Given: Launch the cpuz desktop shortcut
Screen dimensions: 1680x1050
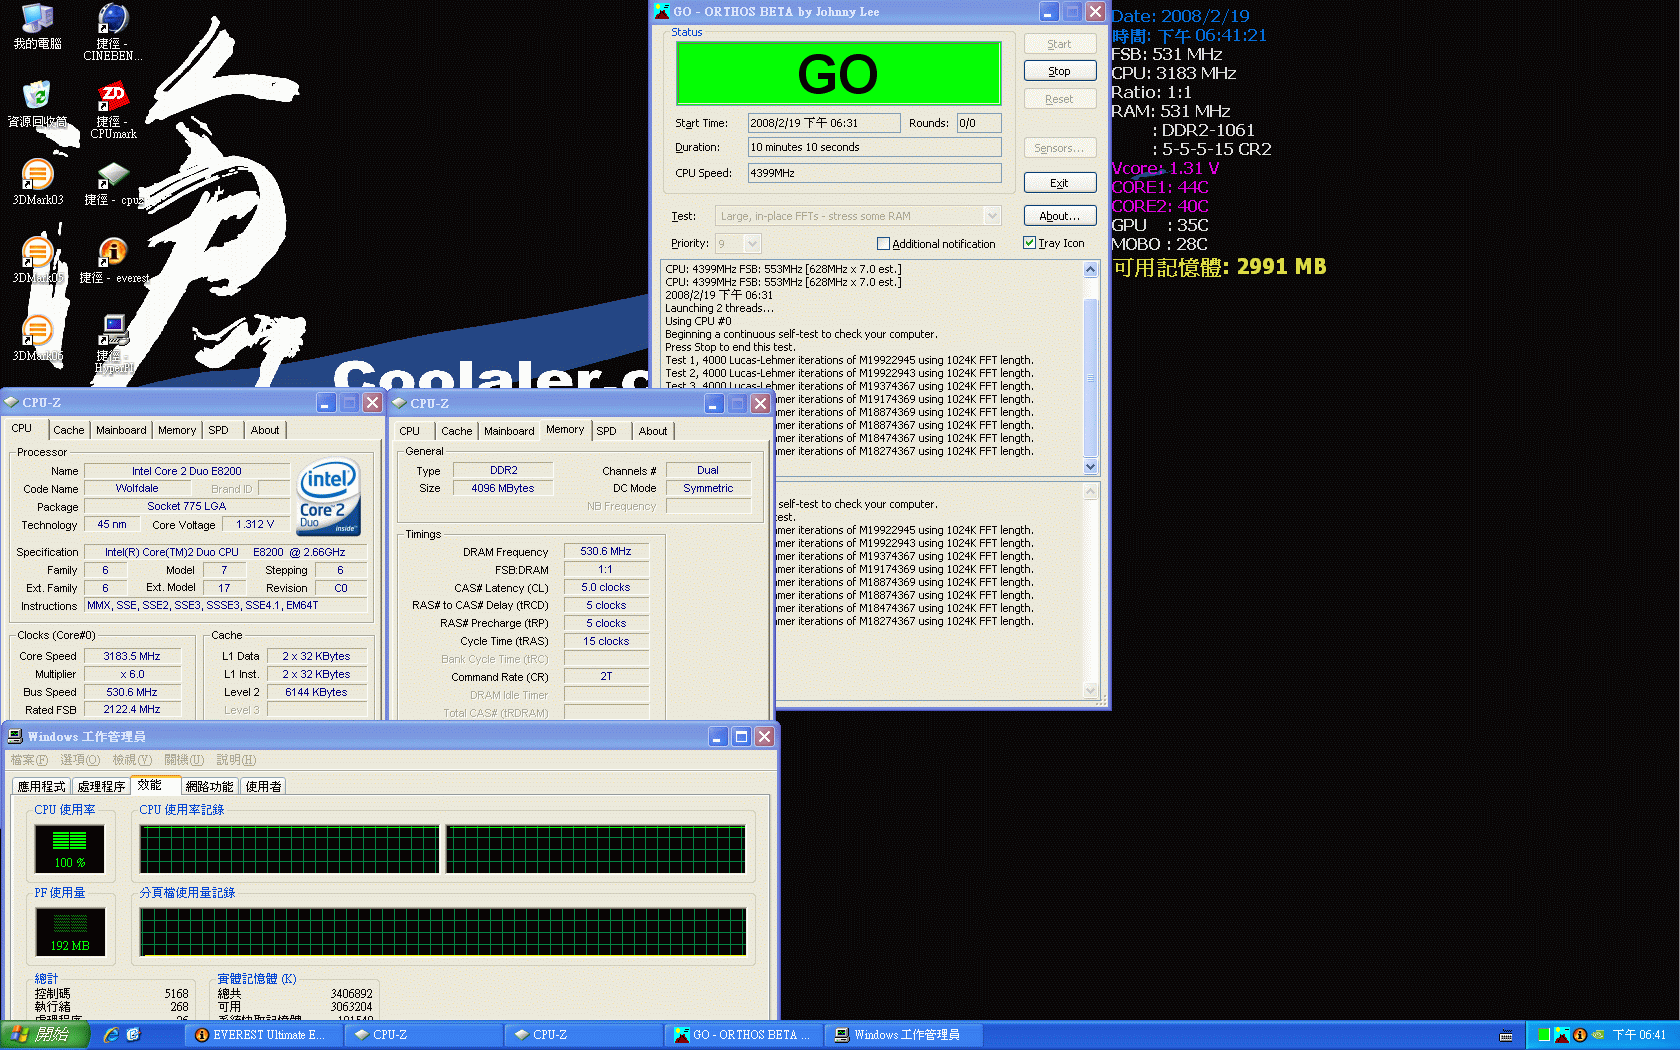Looking at the screenshot, I should coord(113,182).
